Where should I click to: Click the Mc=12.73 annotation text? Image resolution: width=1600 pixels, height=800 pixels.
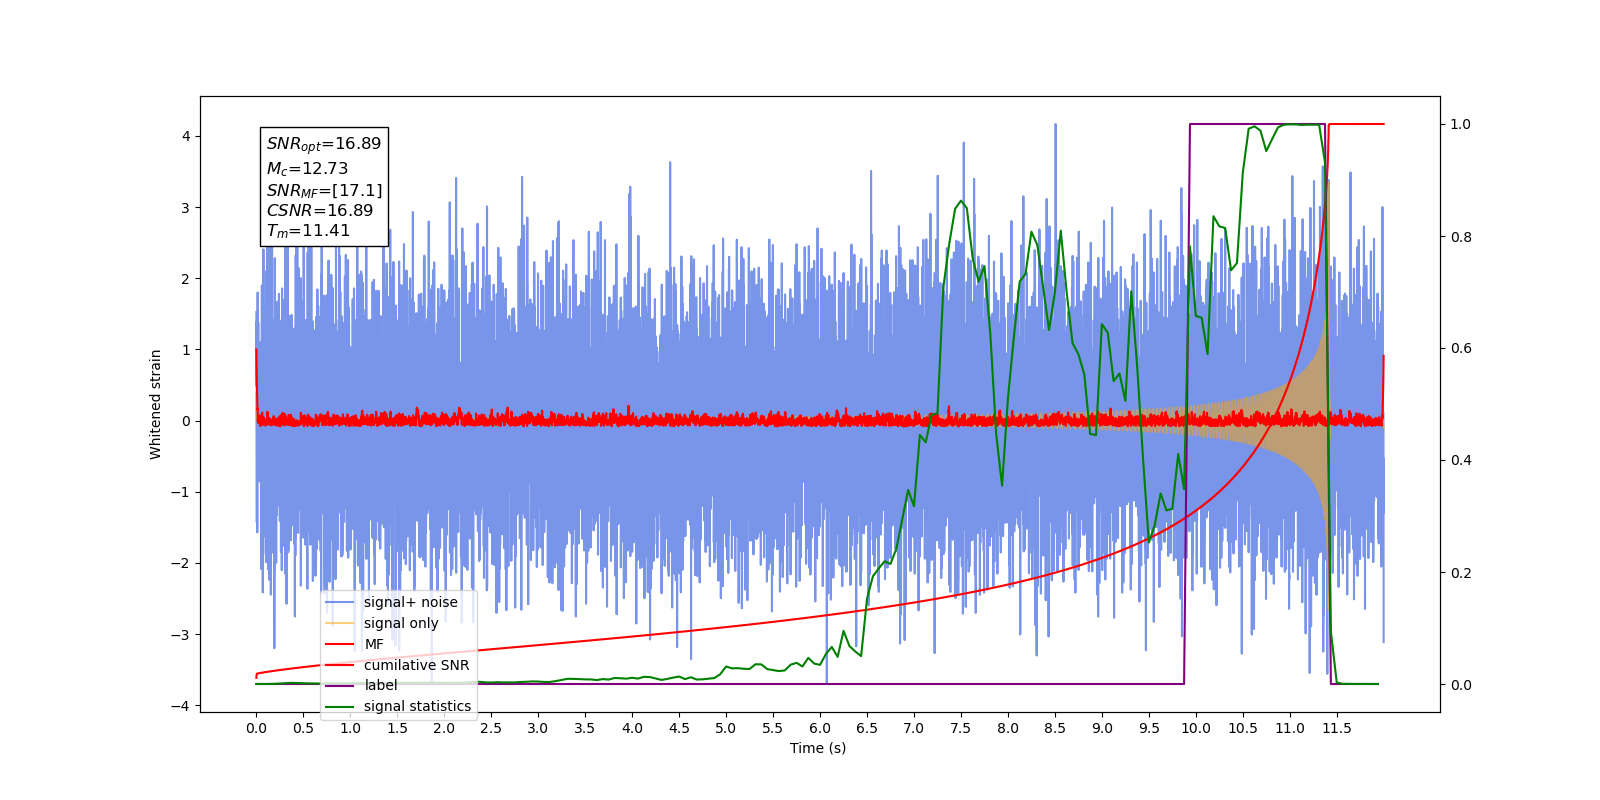click(x=307, y=169)
